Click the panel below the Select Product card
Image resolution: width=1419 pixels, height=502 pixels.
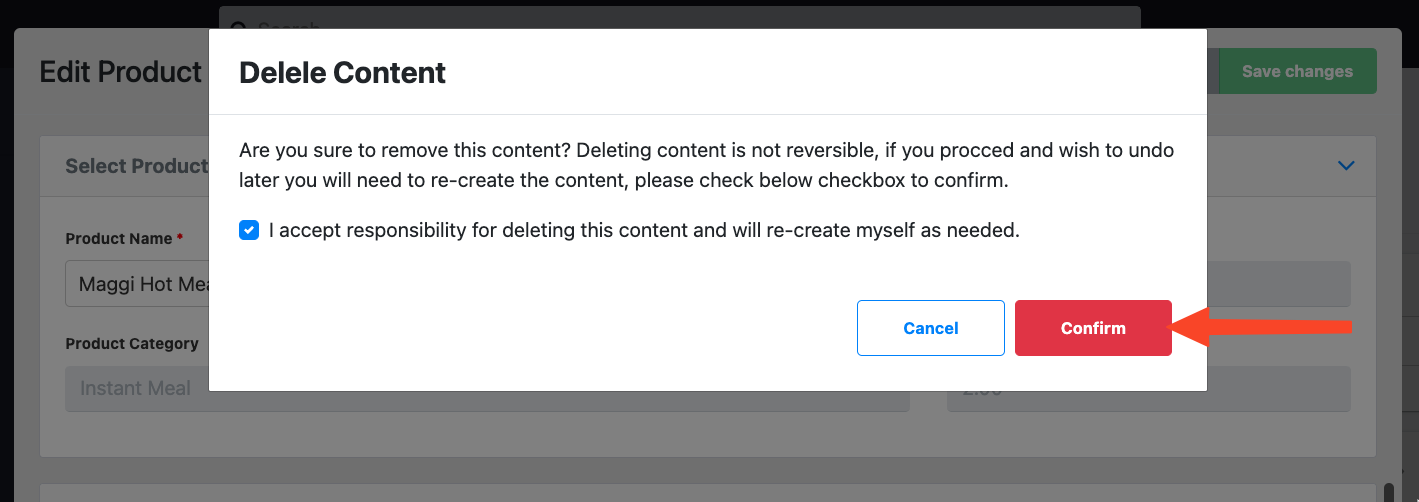(708, 493)
